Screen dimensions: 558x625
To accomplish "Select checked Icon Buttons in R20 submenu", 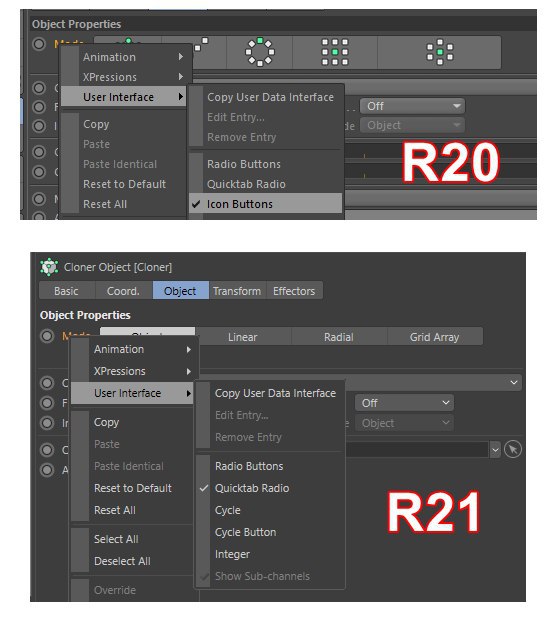I will pyautogui.click(x=266, y=204).
